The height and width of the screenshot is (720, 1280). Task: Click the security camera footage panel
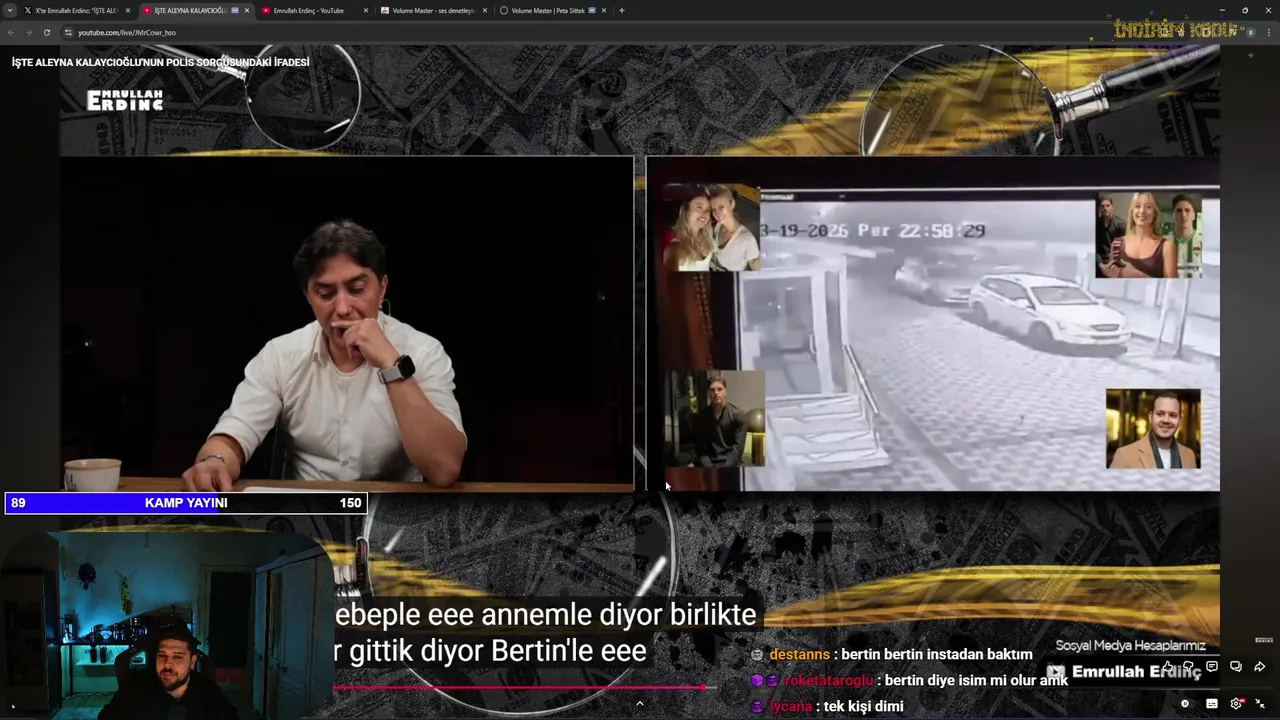tap(932, 323)
